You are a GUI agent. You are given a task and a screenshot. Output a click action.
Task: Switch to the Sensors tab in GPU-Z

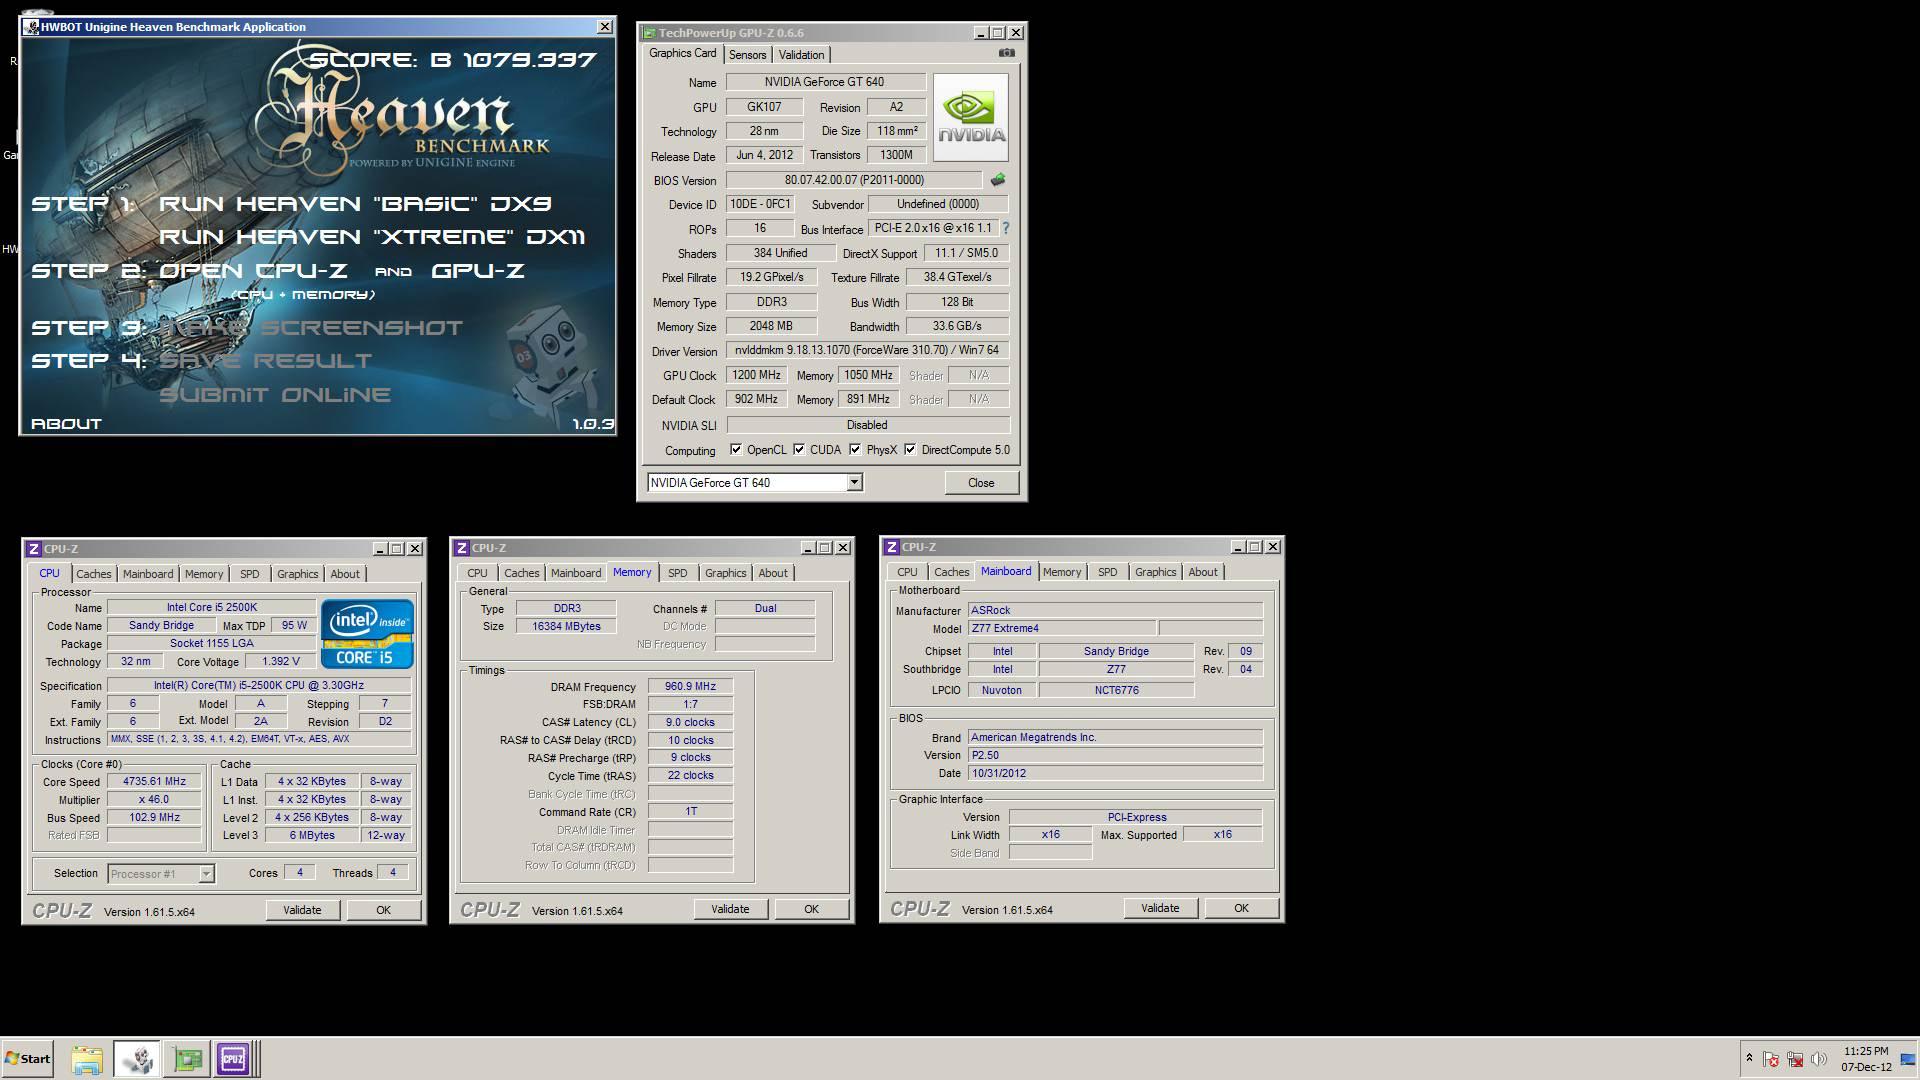[x=747, y=55]
